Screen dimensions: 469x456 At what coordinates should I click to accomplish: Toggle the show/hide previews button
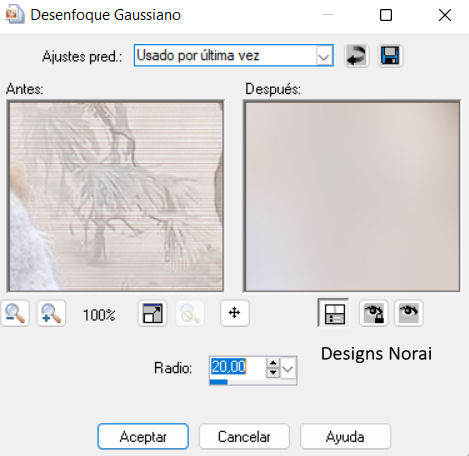[333, 313]
